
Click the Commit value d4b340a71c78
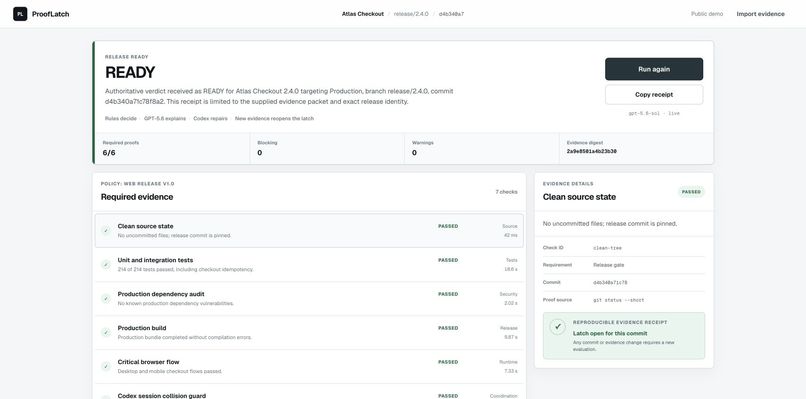tap(610, 282)
